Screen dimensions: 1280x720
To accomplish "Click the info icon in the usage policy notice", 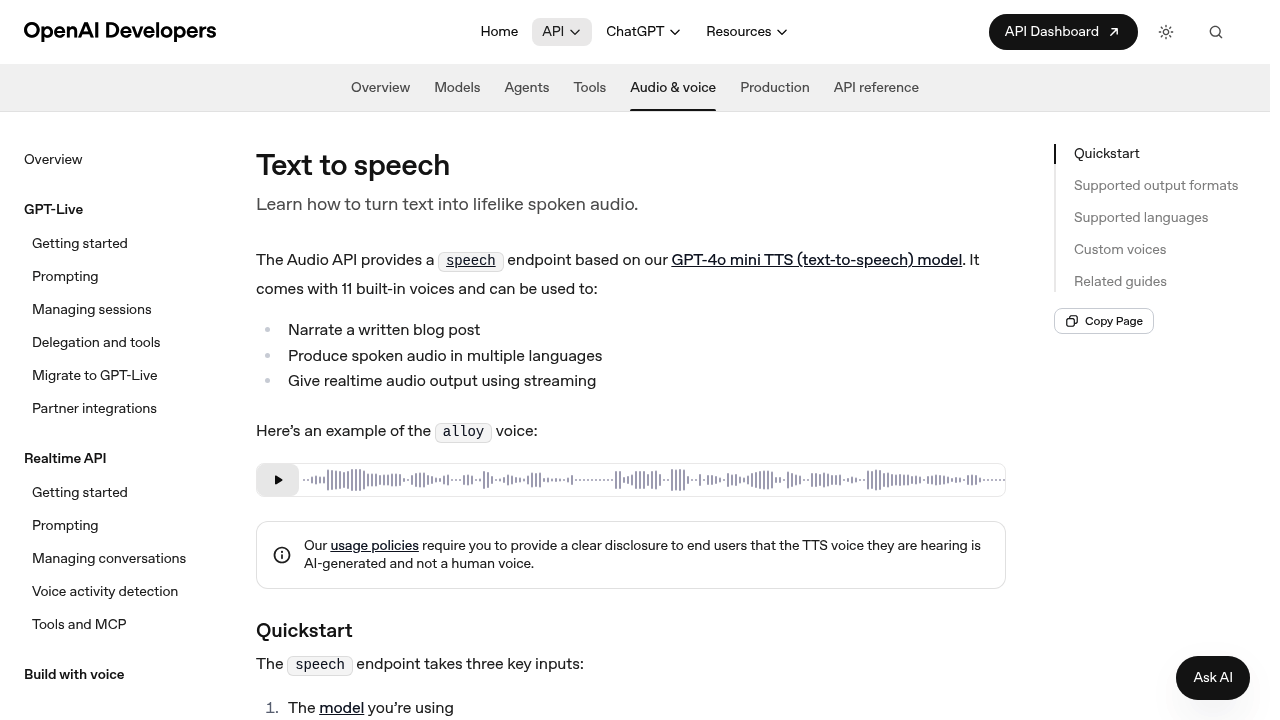I will tap(282, 555).
